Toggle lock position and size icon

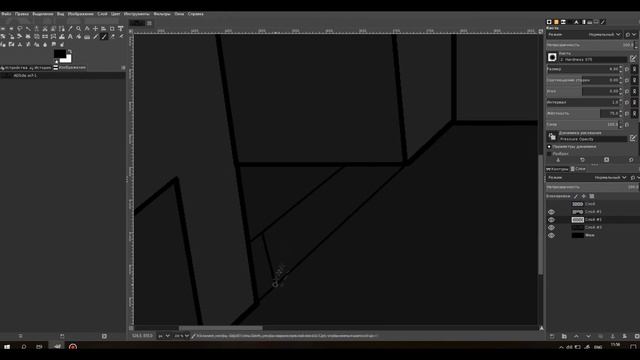(x=584, y=196)
